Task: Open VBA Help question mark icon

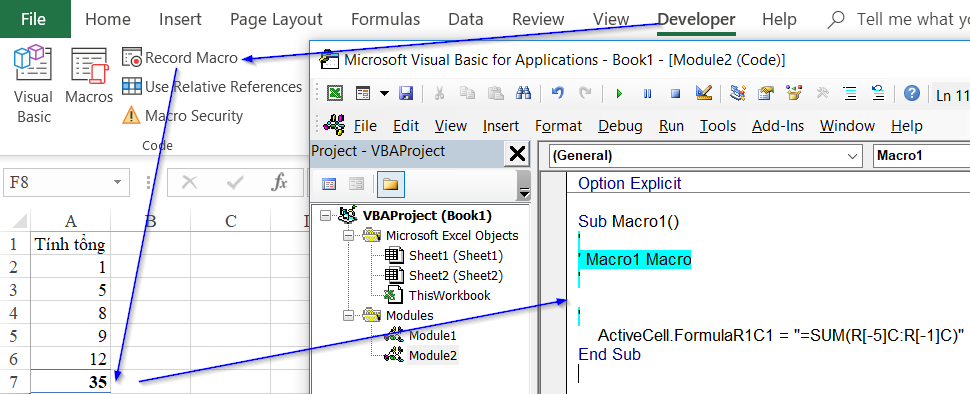Action: pos(912,93)
